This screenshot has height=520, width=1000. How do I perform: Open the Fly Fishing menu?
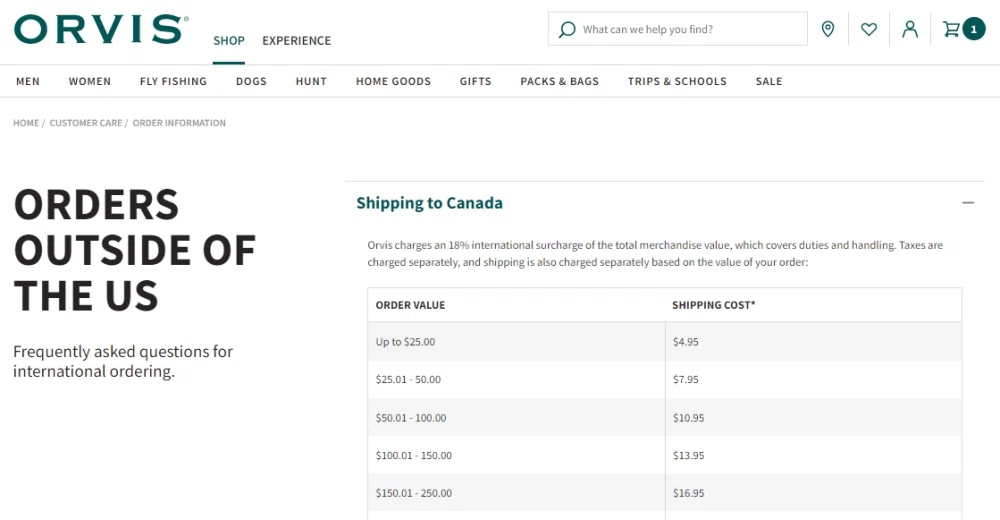173,81
